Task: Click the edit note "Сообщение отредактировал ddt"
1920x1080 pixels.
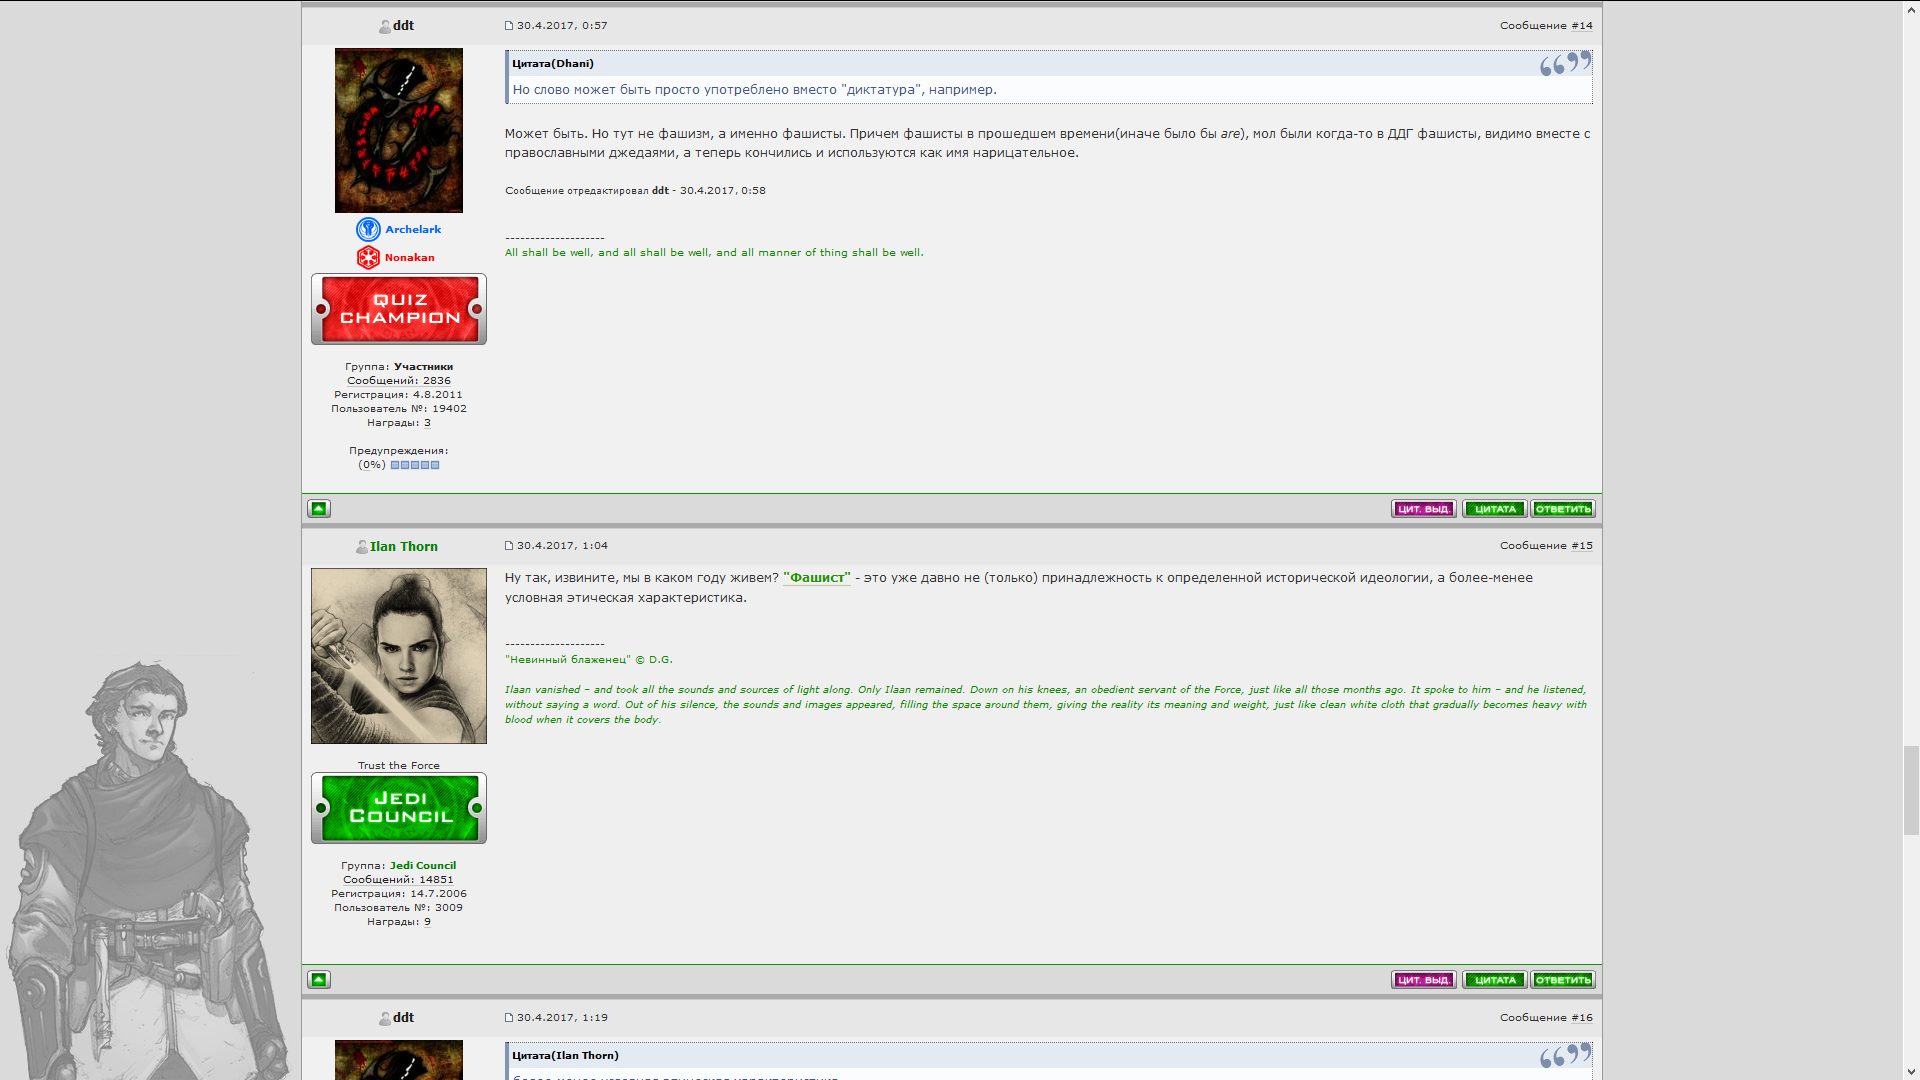Action: point(635,191)
